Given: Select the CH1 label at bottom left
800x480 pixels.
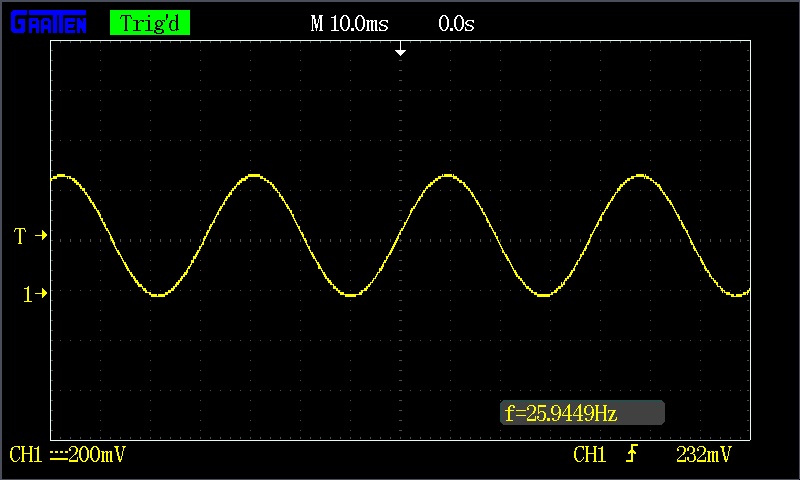Looking at the screenshot, I should coord(25,455).
